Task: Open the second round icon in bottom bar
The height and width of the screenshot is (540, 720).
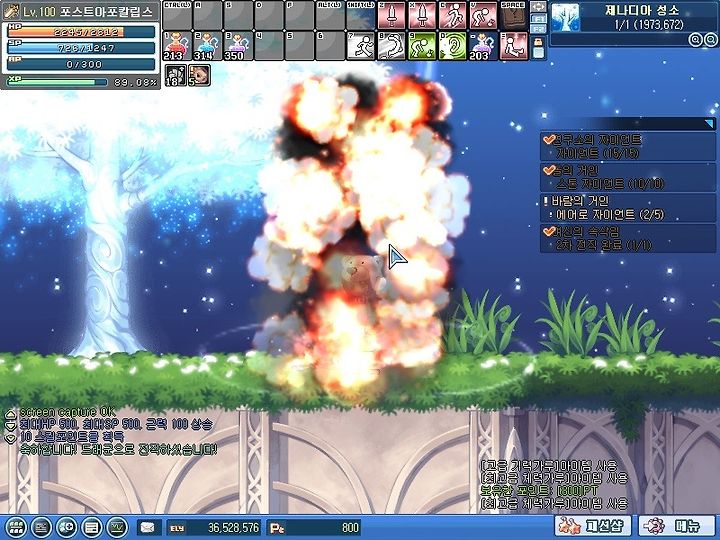Action: pos(41,527)
